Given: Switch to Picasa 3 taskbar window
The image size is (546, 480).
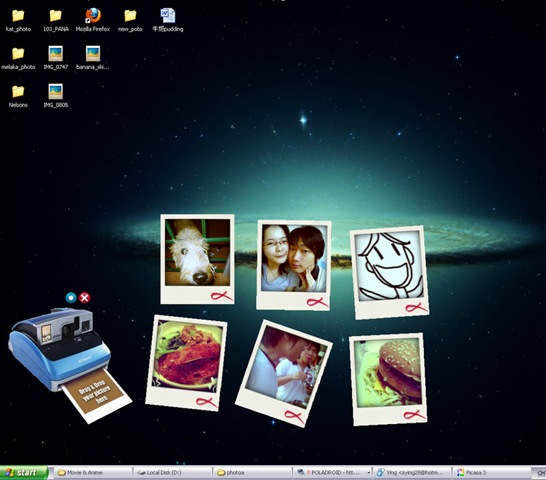Looking at the screenshot, I should (x=492, y=473).
